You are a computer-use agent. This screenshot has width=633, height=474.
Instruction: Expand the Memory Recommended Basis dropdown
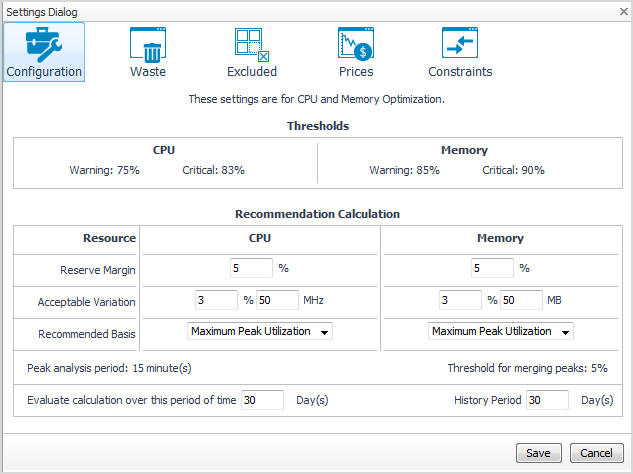point(502,331)
